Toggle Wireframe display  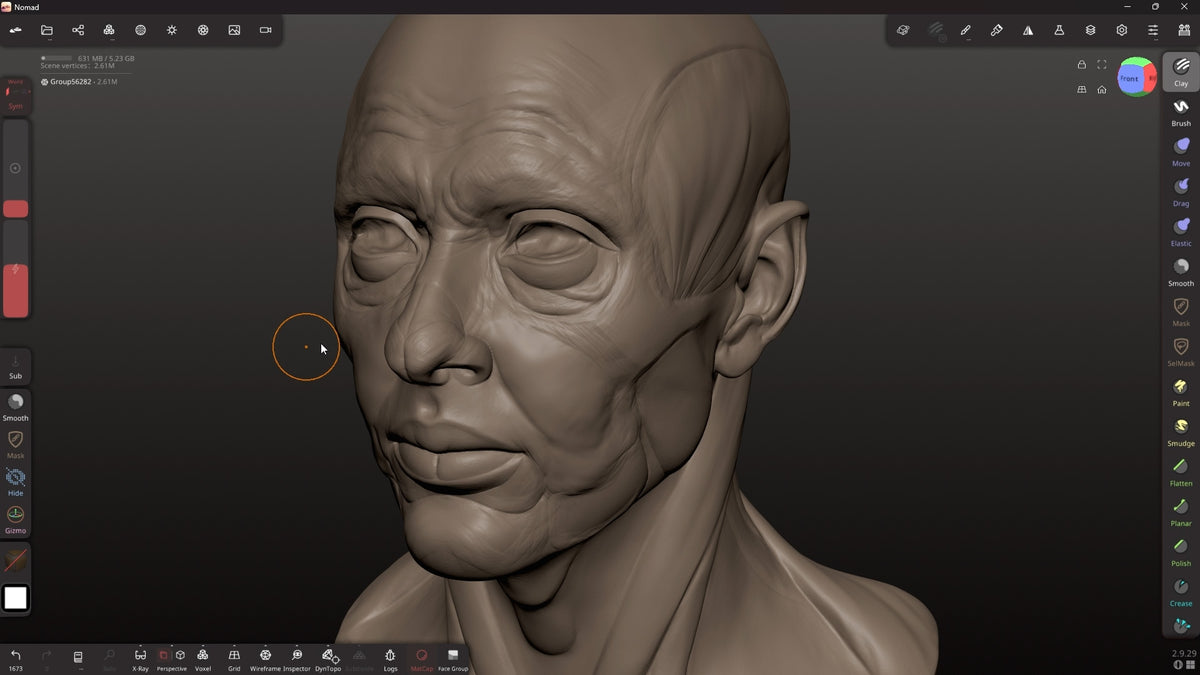pos(265,659)
